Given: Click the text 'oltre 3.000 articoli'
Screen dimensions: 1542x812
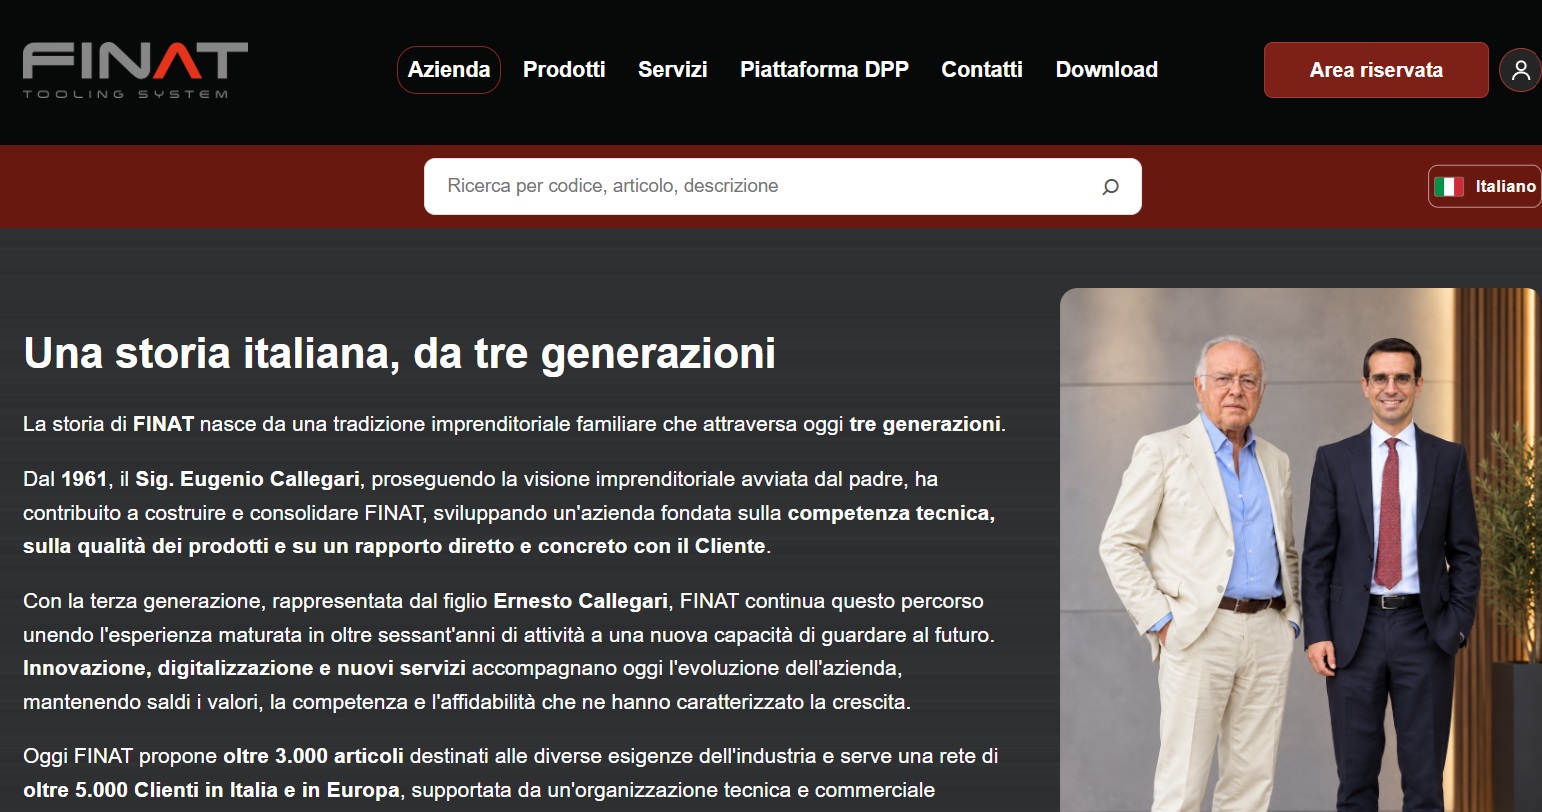Looking at the screenshot, I should pos(313,756).
